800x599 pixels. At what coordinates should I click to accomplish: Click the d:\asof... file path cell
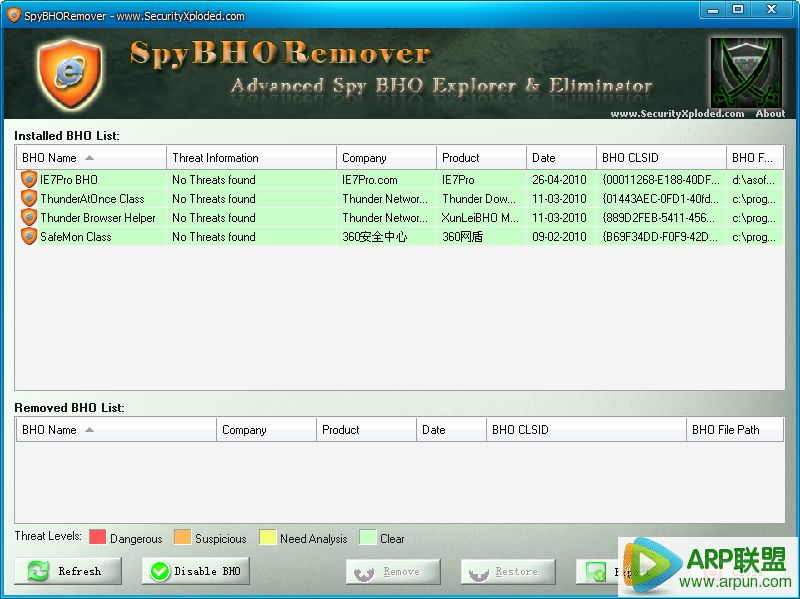753,180
